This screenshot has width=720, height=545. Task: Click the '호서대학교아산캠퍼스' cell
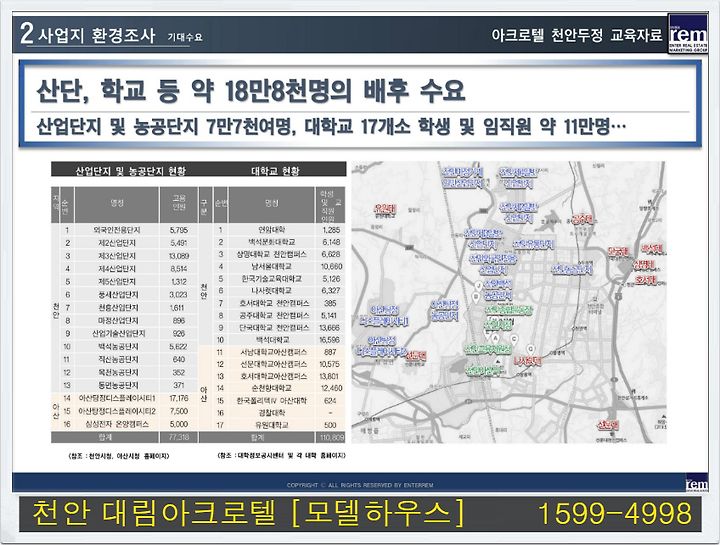click(274, 376)
